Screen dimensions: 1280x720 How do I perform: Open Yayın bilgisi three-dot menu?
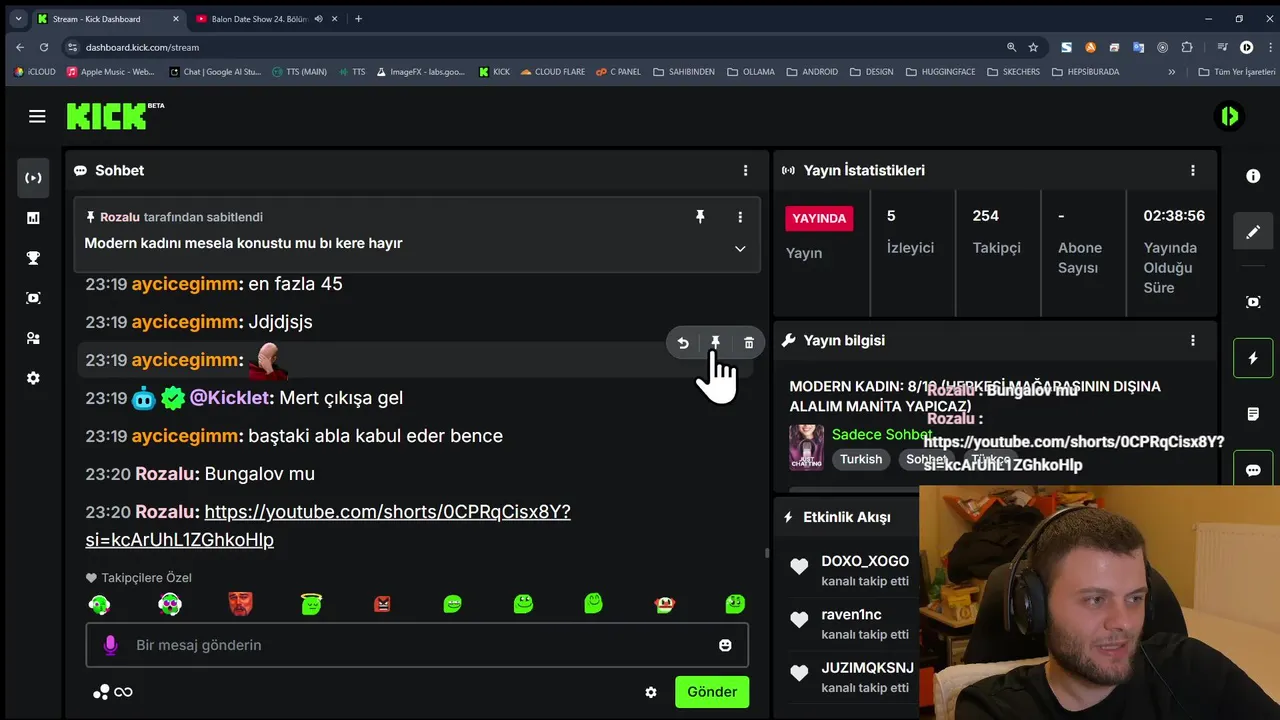click(1193, 341)
